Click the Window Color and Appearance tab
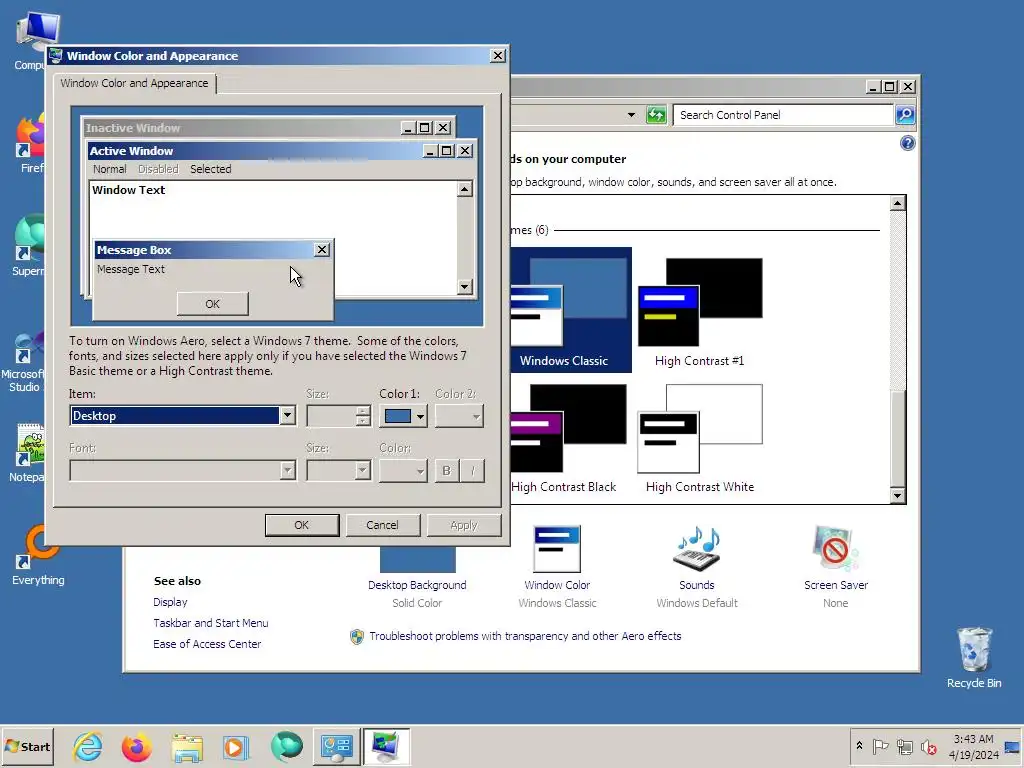 tap(135, 83)
